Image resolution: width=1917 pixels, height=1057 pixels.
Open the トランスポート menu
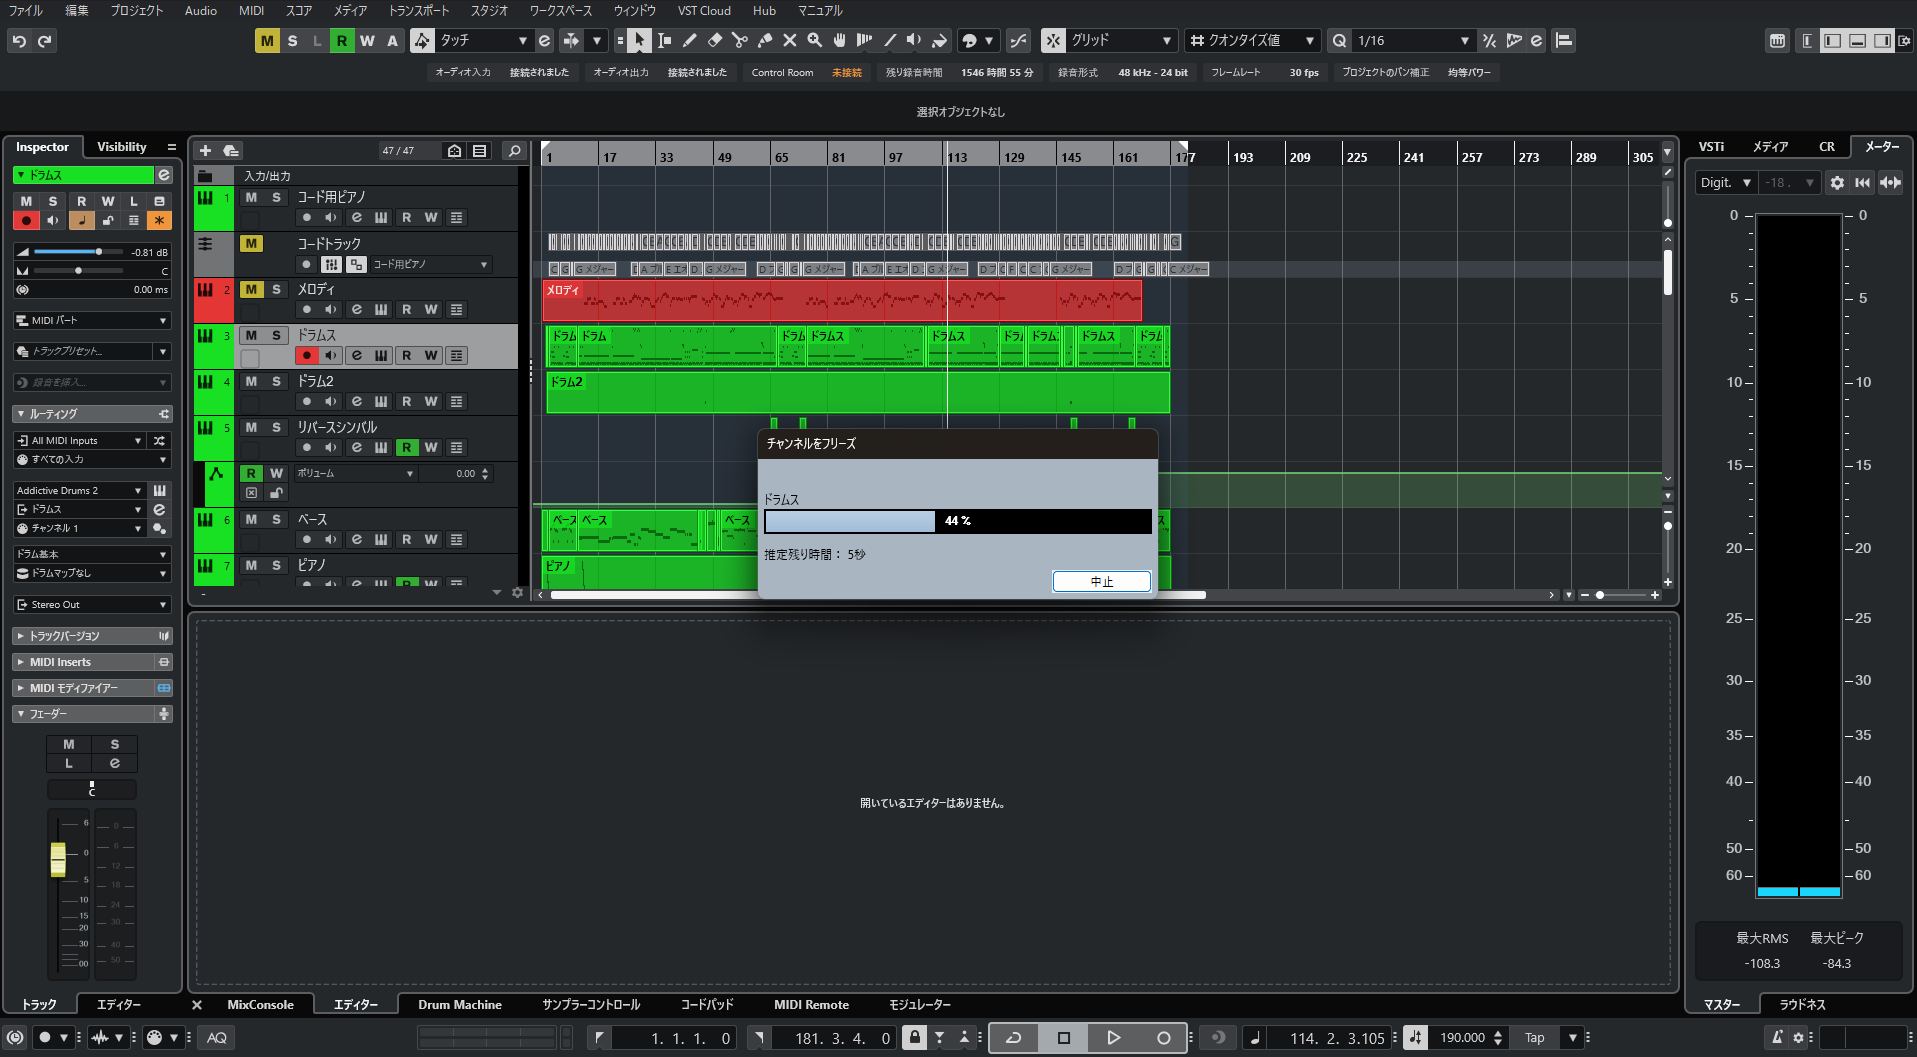pyautogui.click(x=418, y=11)
